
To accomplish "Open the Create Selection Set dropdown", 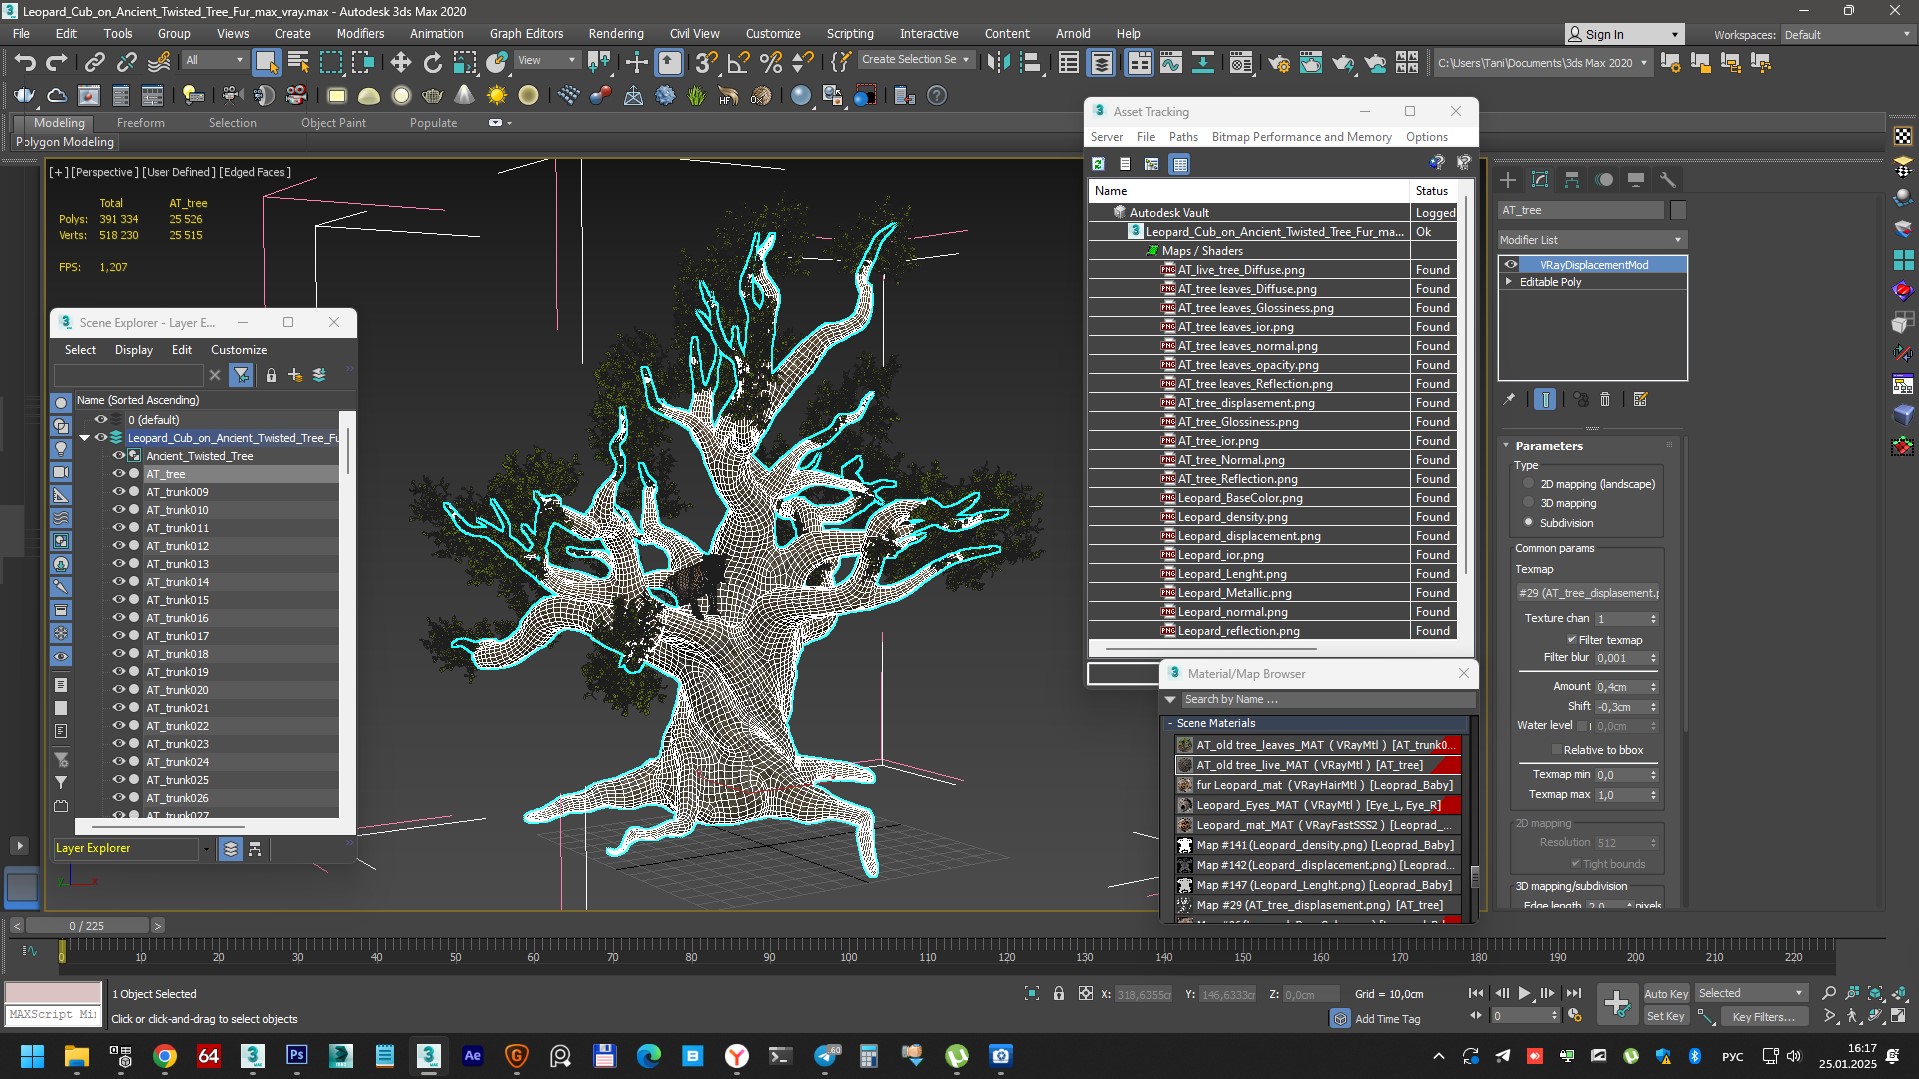I will coord(916,60).
